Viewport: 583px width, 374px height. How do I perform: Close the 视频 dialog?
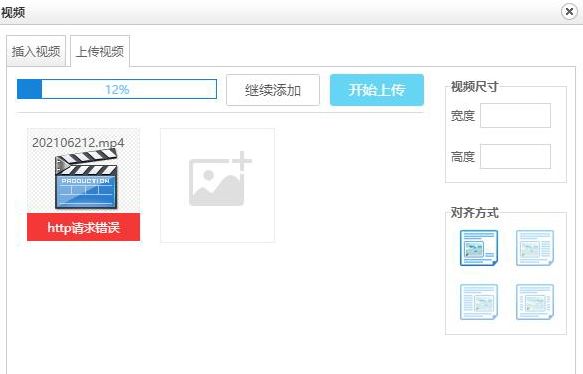pyautogui.click(x=569, y=12)
